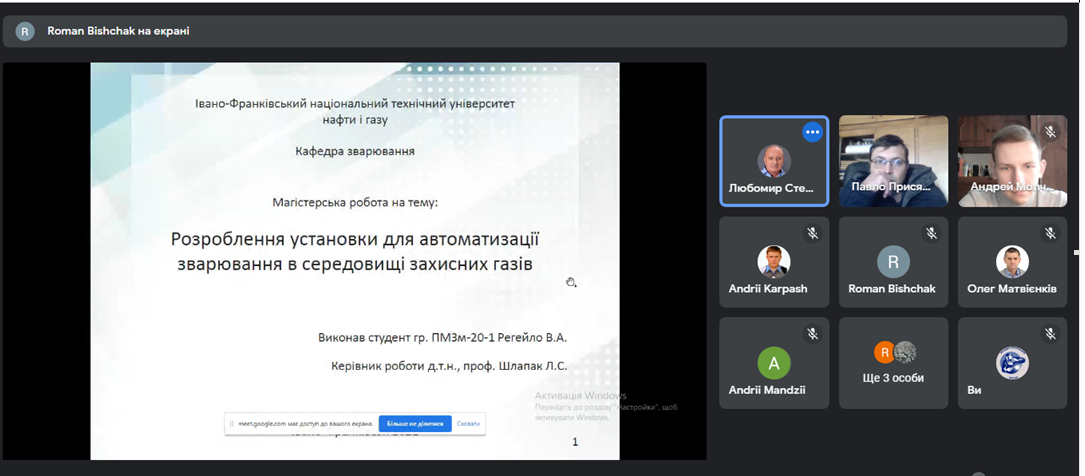Screen dimensions: 1085x476
Task: Click the 'Roman Bishchak на екрані' banner
Action: [x=118, y=31]
